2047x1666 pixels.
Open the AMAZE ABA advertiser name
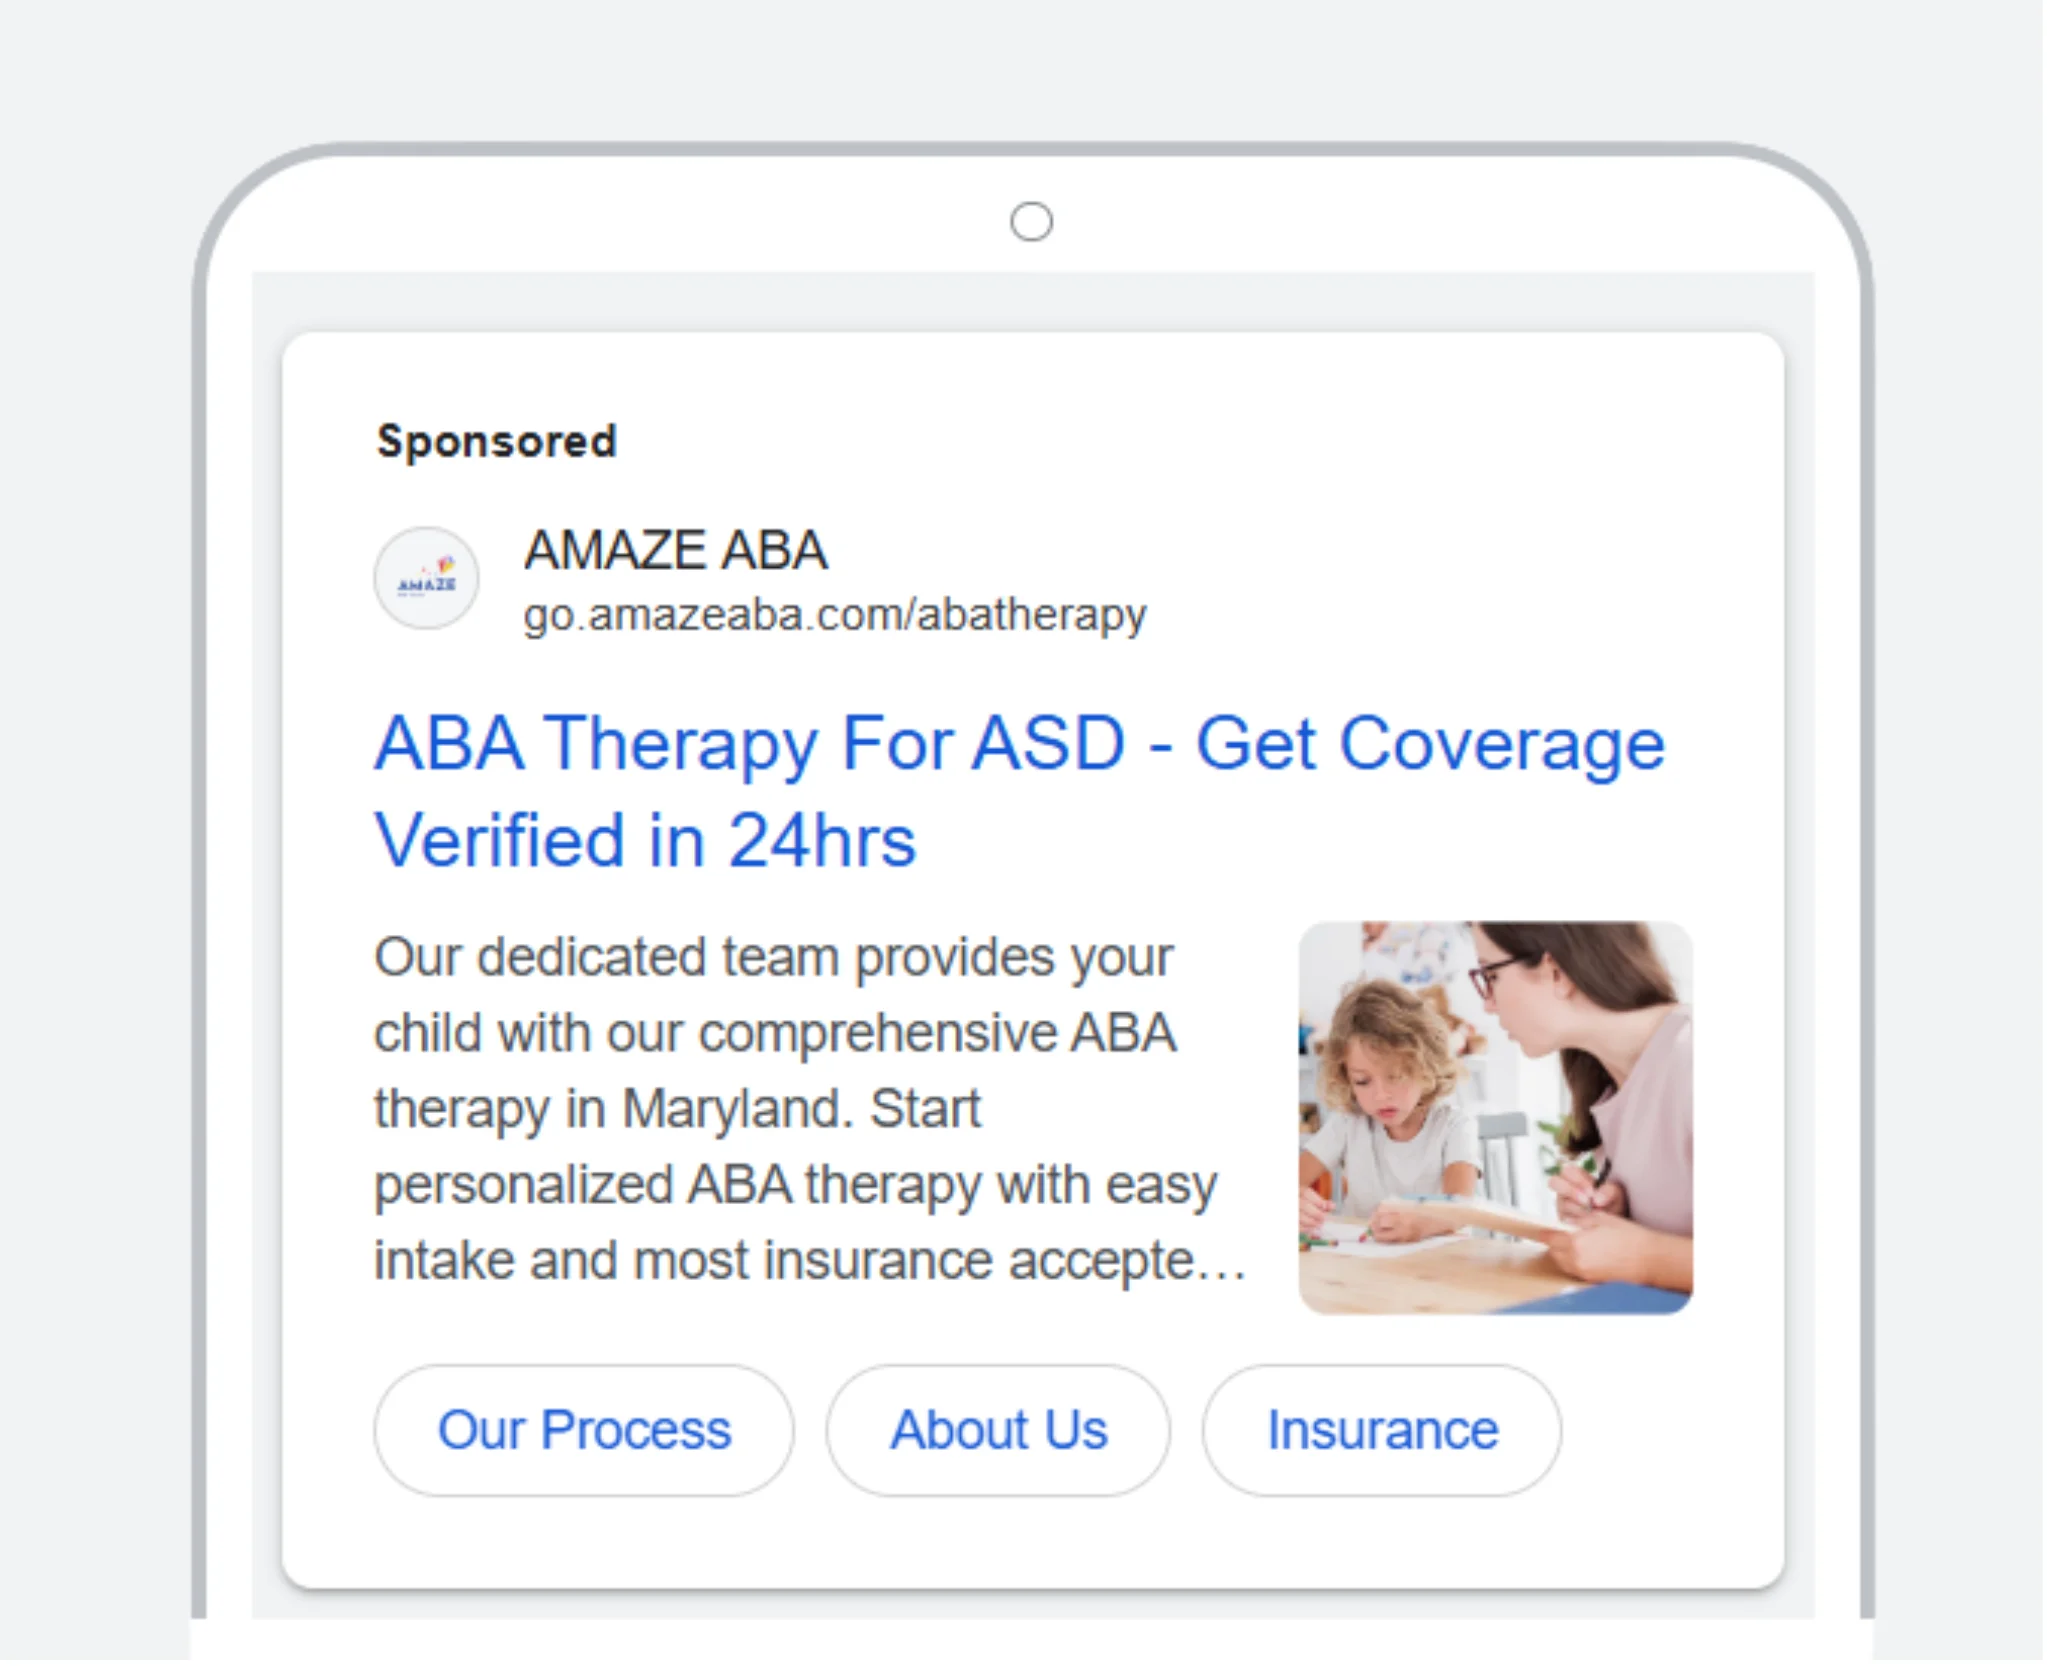click(x=676, y=550)
